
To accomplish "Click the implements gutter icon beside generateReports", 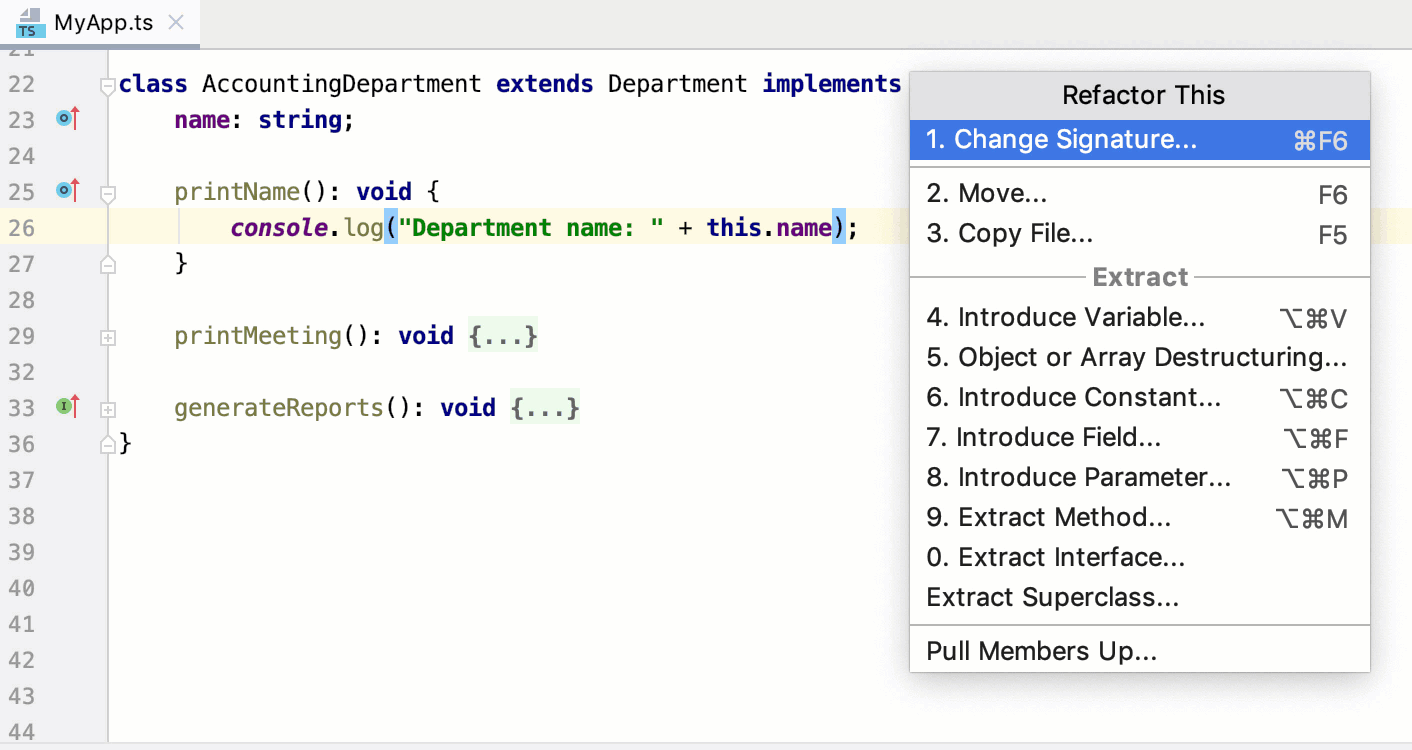I will click(x=67, y=406).
